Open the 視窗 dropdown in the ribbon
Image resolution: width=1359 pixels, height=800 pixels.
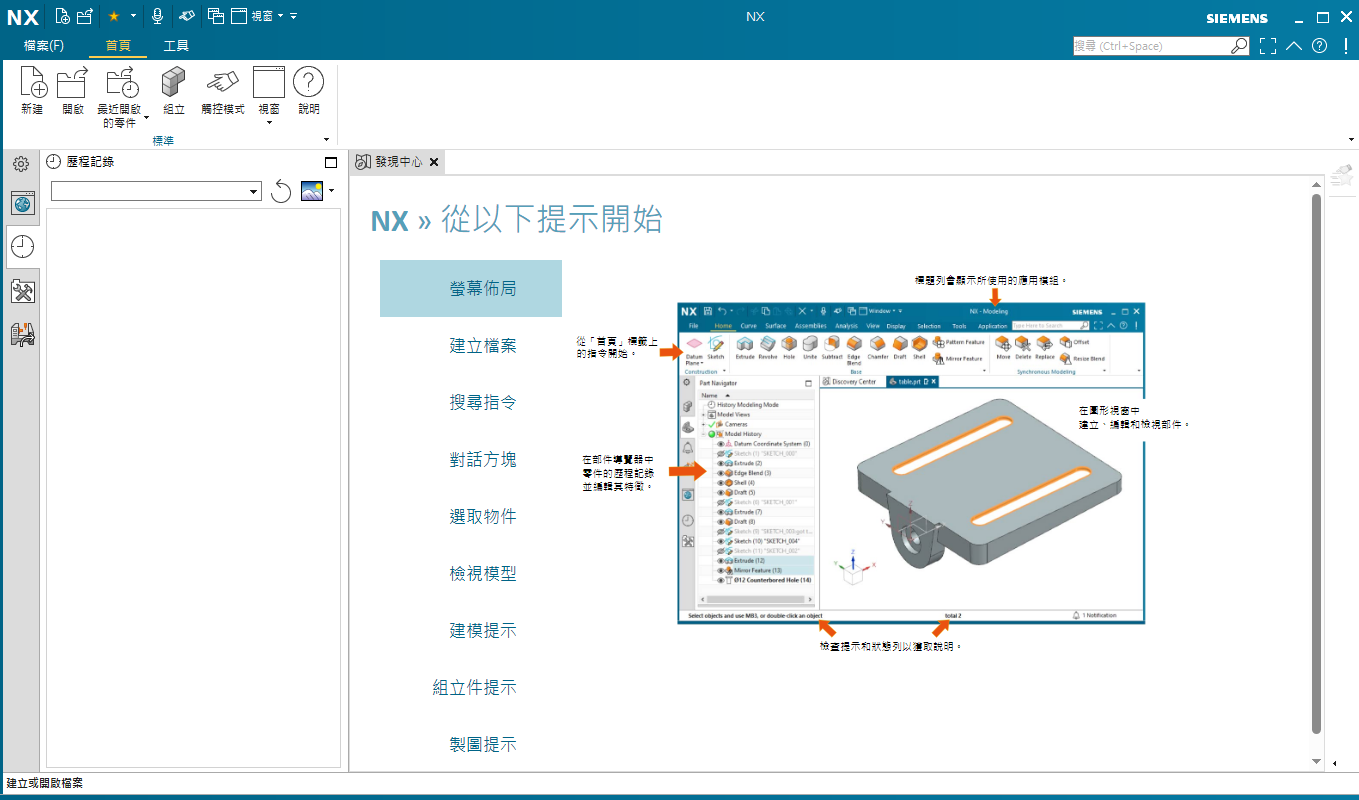click(268, 122)
